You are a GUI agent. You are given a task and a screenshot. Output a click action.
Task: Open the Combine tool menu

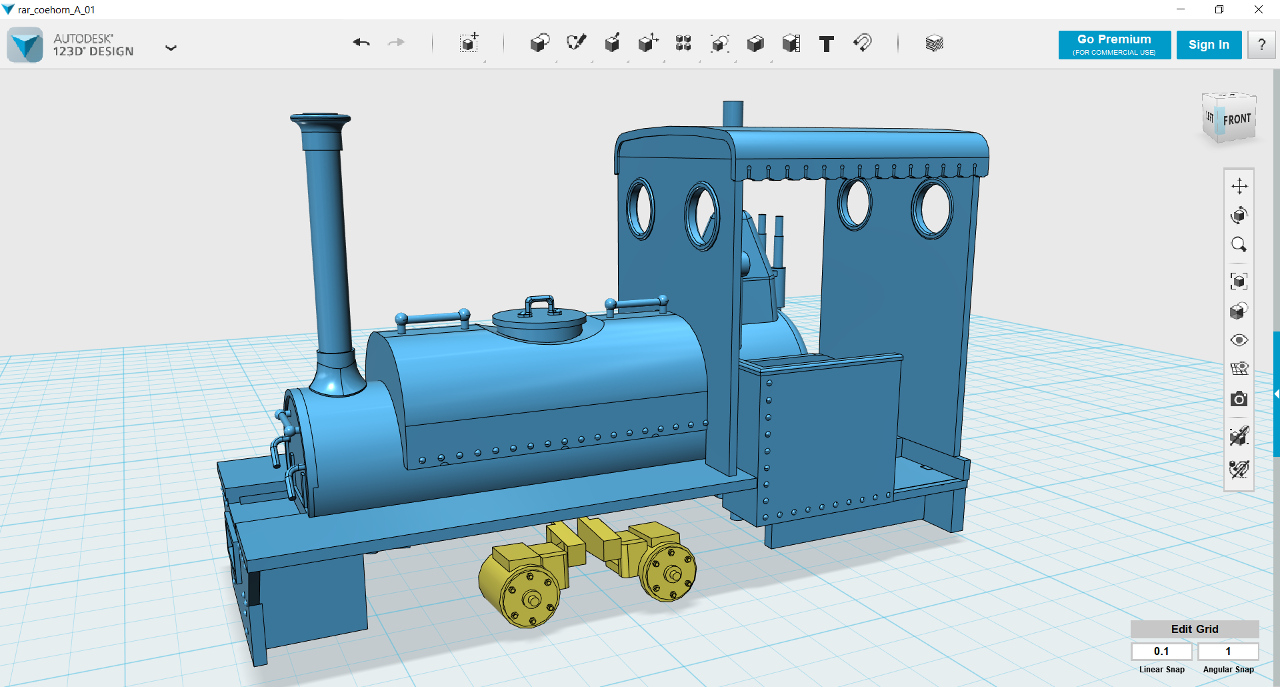click(x=756, y=43)
